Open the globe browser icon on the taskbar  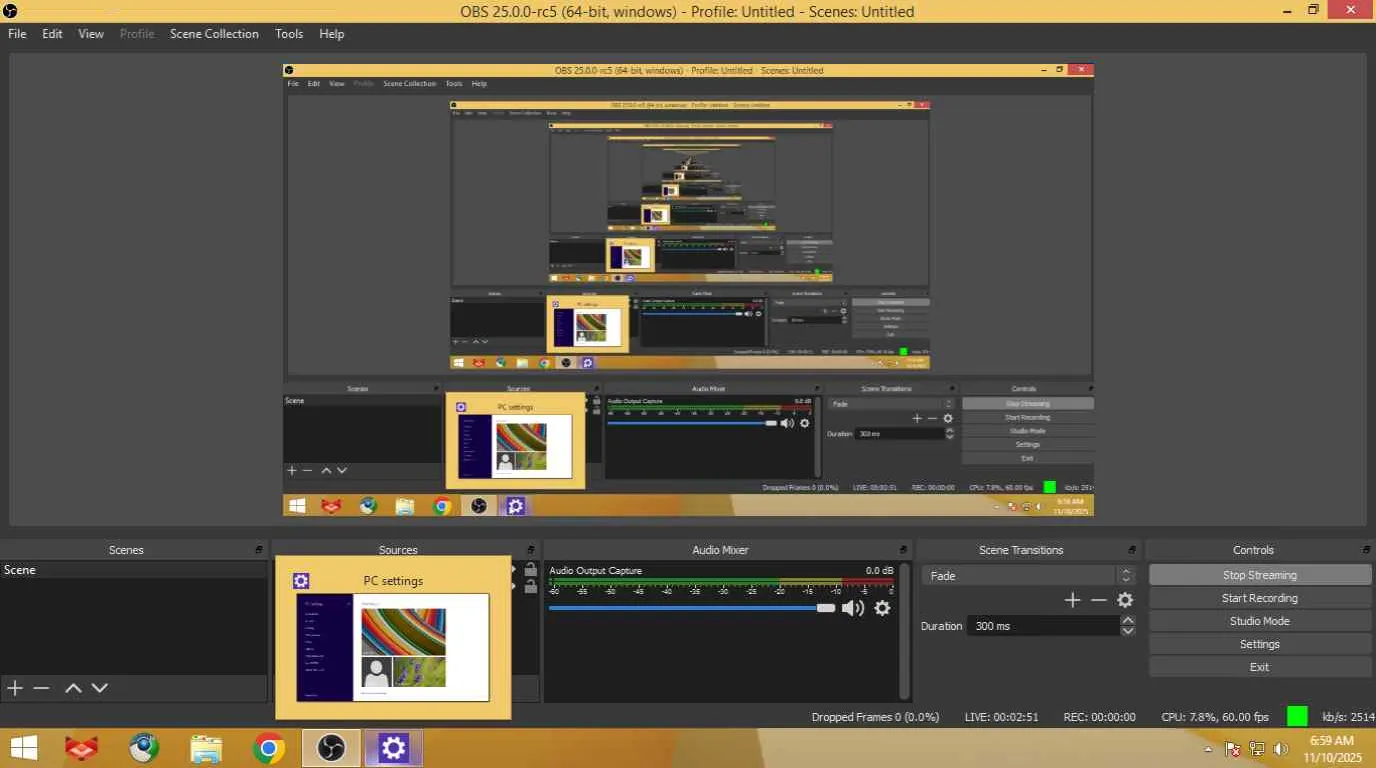(144, 748)
